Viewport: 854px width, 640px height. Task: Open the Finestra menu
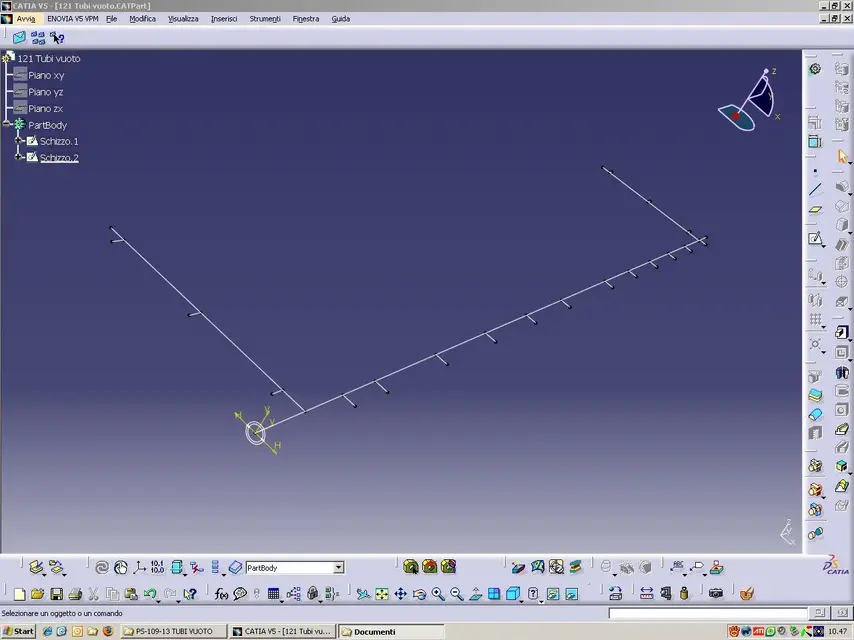point(306,19)
